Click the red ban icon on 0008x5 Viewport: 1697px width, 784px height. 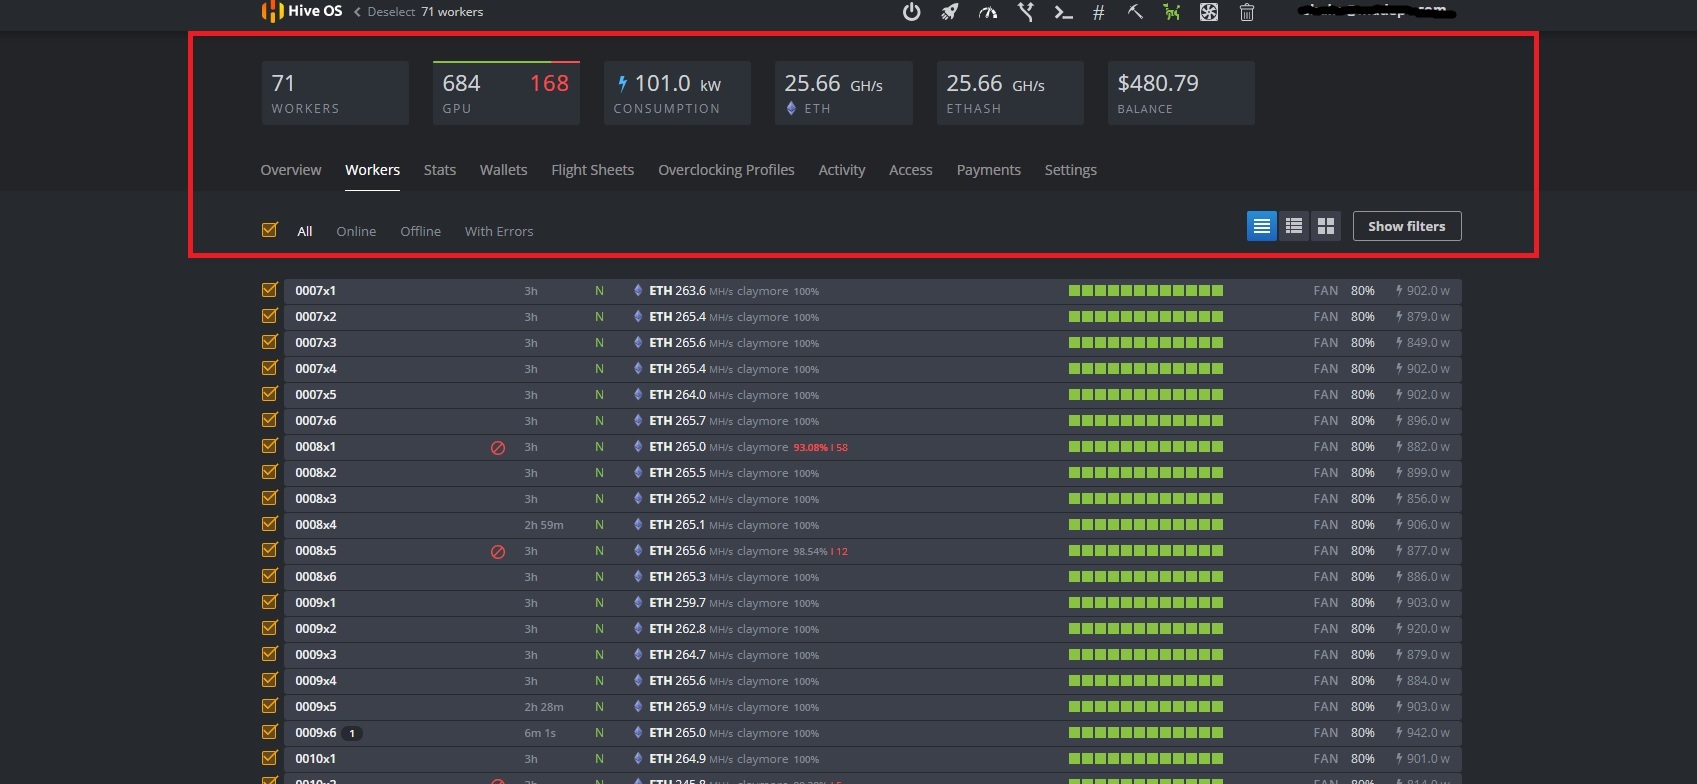click(498, 552)
